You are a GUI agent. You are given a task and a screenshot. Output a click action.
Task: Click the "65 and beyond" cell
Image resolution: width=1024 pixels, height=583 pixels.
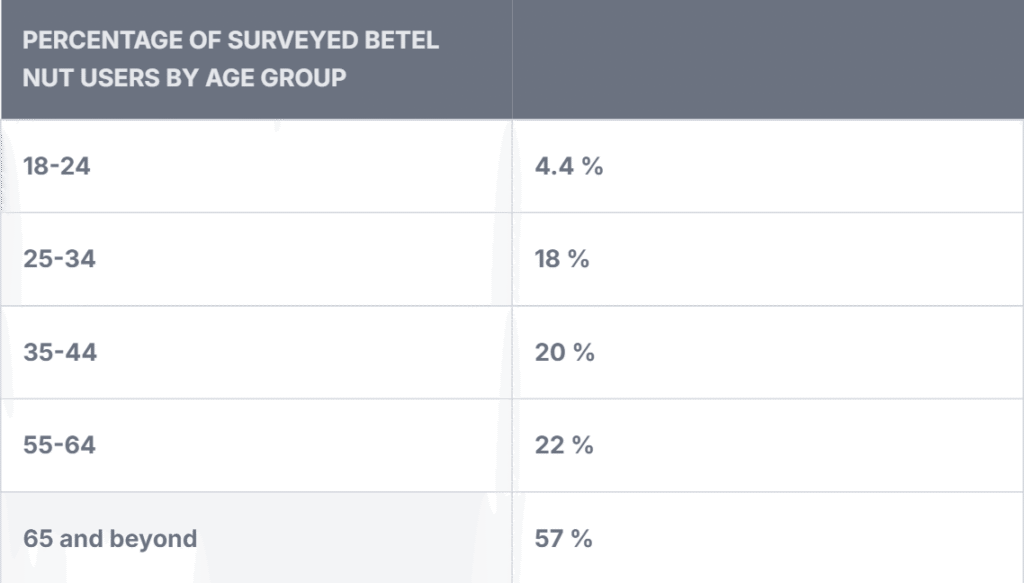point(110,539)
